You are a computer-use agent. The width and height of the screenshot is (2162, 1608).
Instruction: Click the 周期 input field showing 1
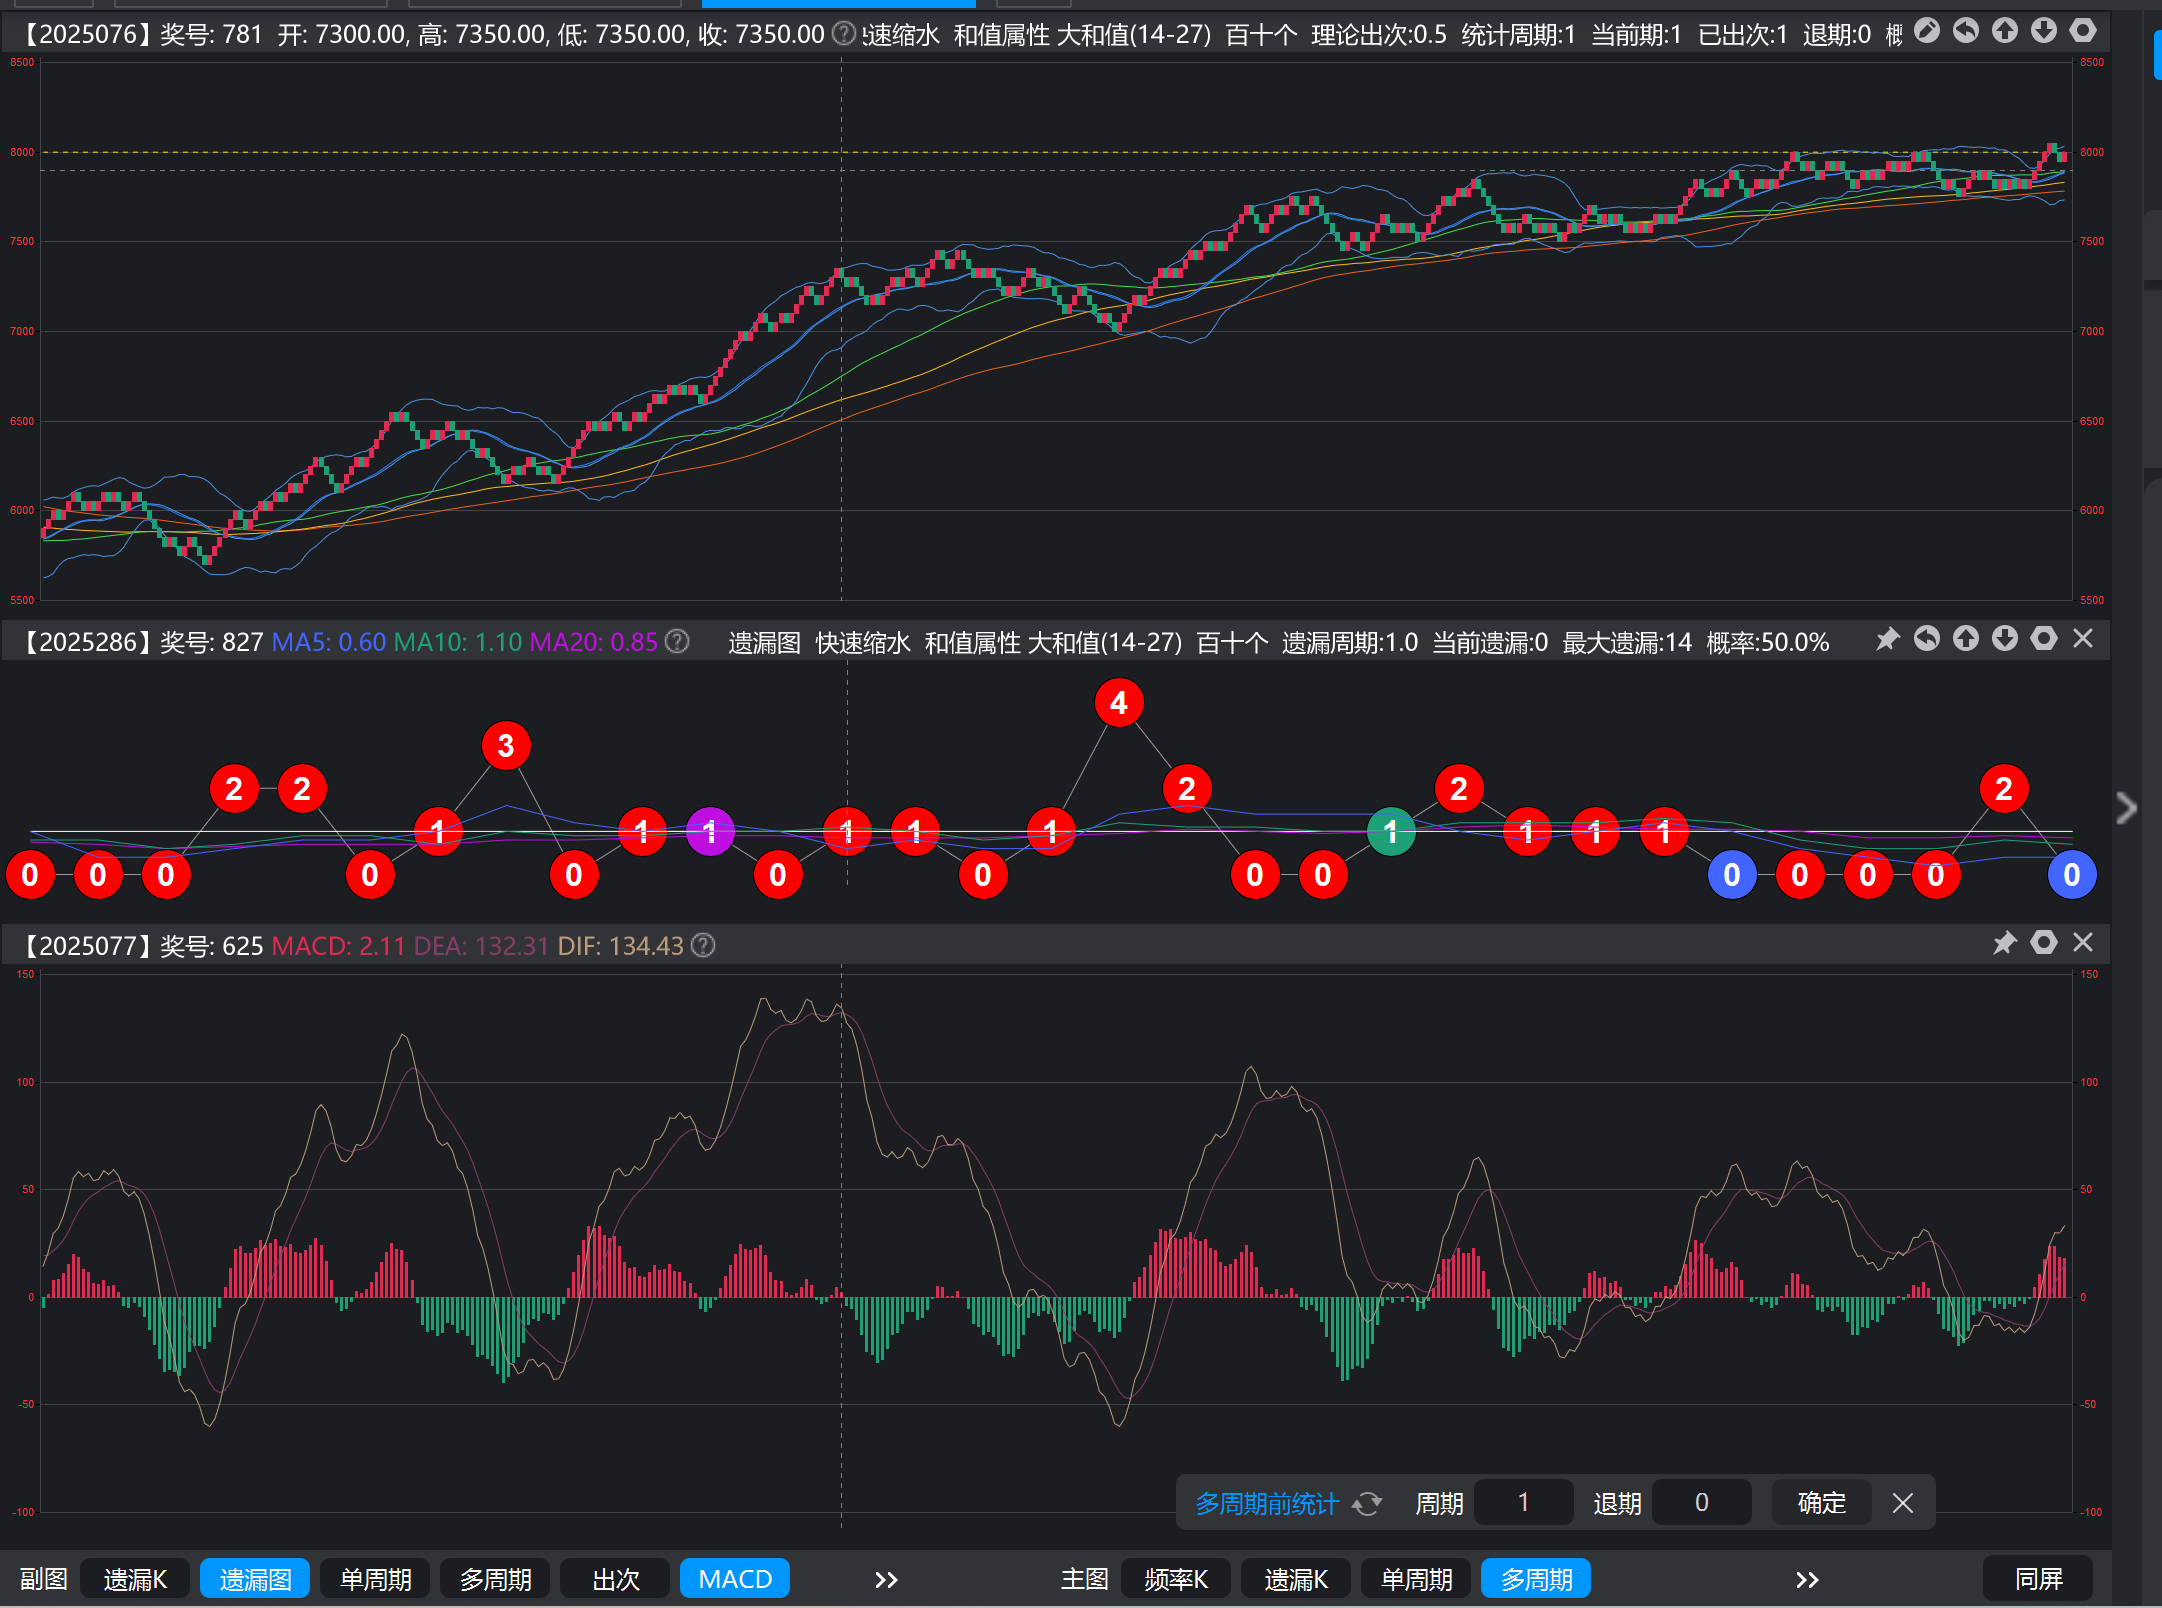pos(1523,1503)
